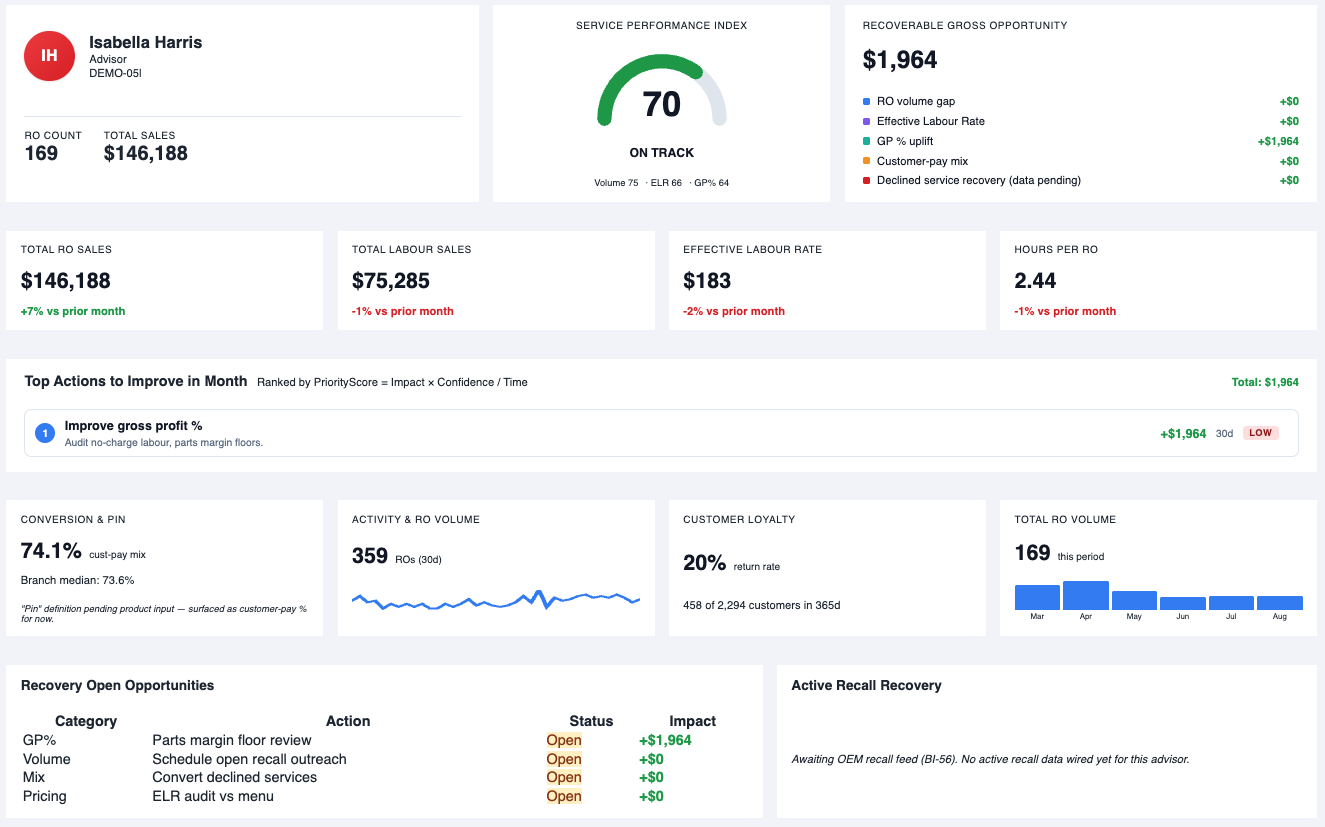The width and height of the screenshot is (1325, 827).
Task: Click Open status for Parts margin floor review
Action: pos(564,740)
